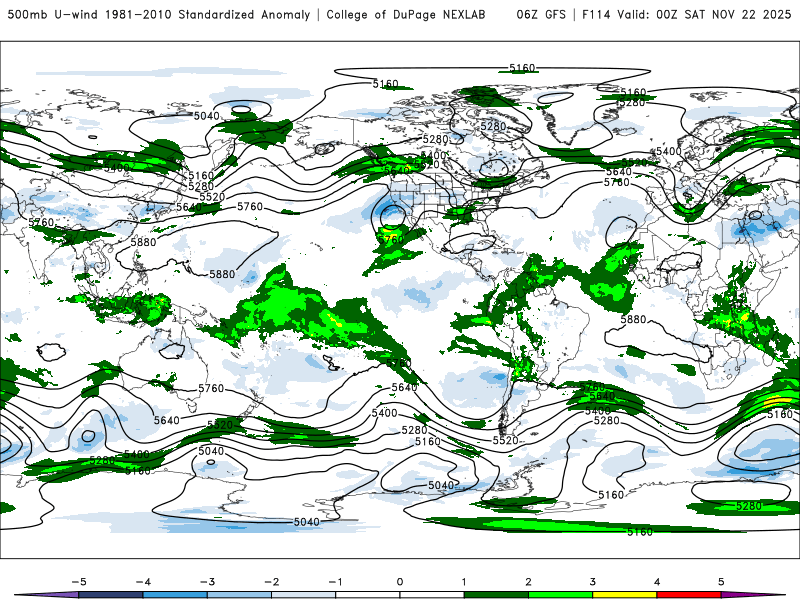The height and width of the screenshot is (600, 800).
Task: Click the red 4 to 5 colorbar segment
Action: (689, 595)
